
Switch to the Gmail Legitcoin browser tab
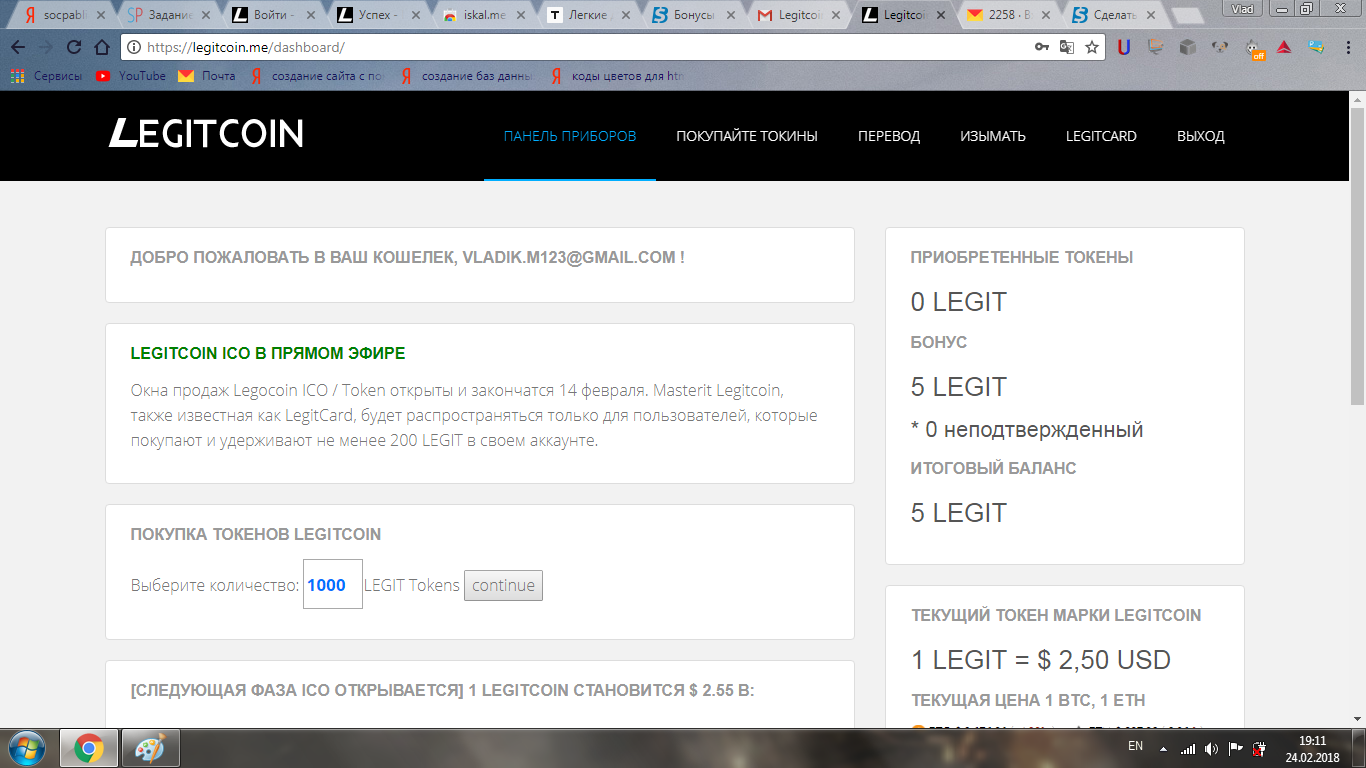(797, 16)
